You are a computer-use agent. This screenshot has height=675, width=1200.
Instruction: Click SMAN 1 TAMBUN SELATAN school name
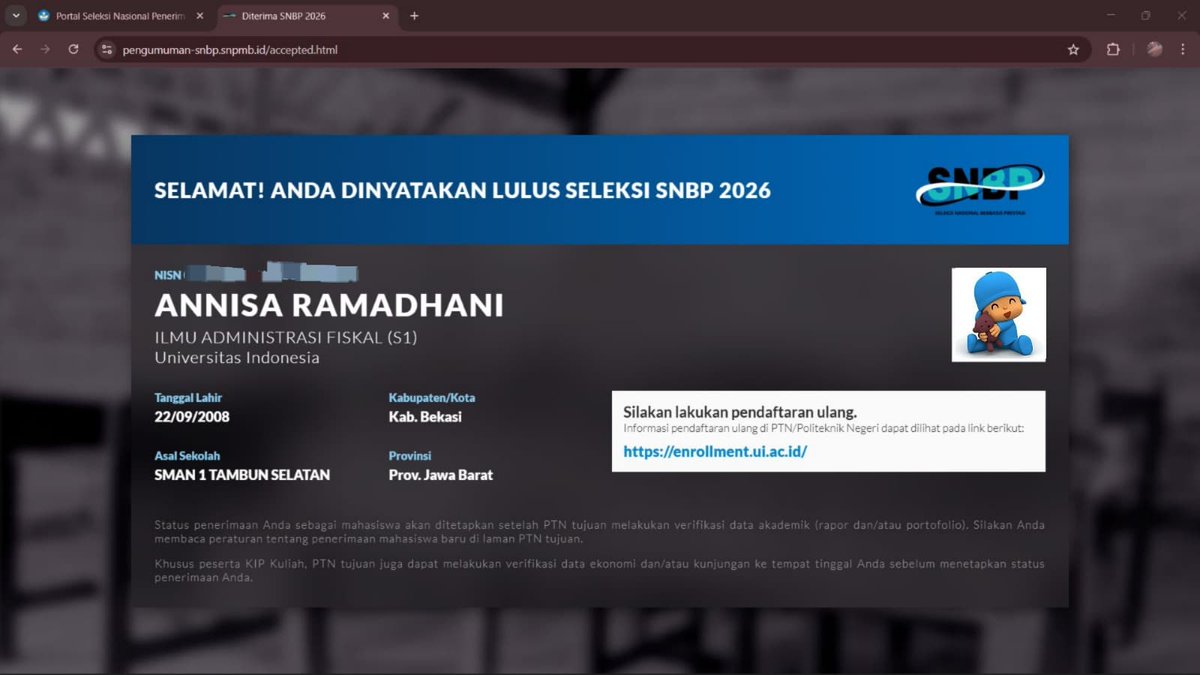click(x=242, y=475)
